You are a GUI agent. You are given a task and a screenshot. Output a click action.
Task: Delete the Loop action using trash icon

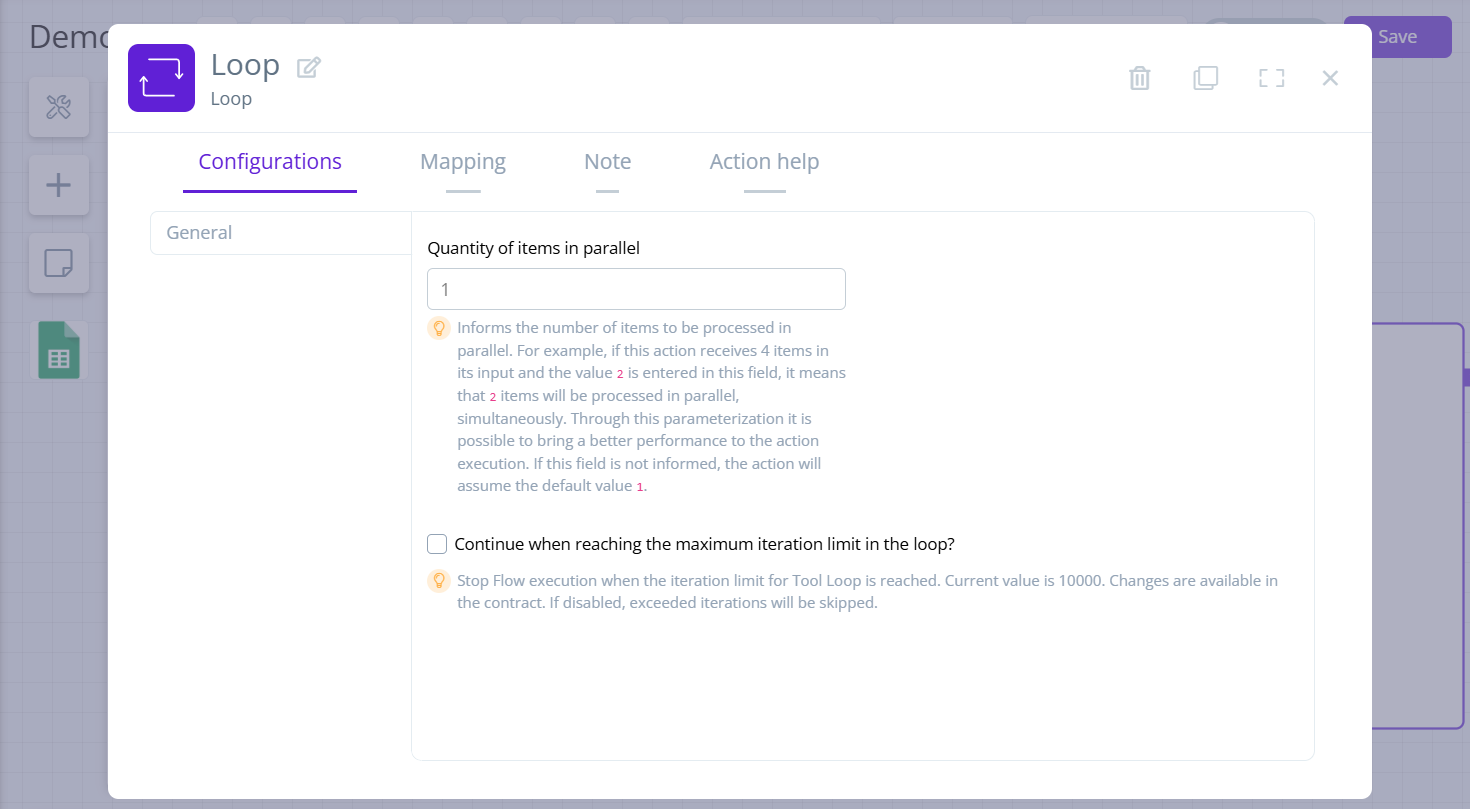tap(1139, 77)
